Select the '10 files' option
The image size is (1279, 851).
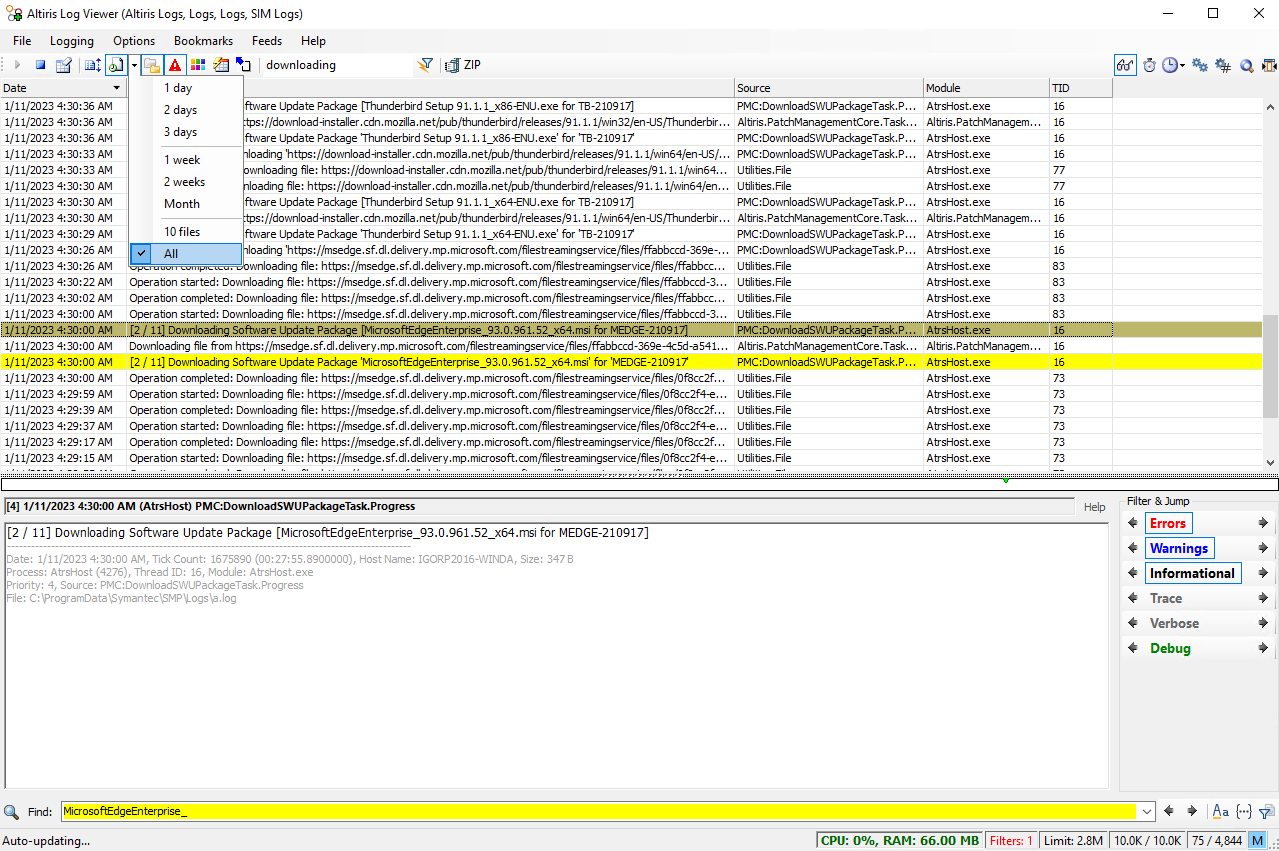pos(183,231)
